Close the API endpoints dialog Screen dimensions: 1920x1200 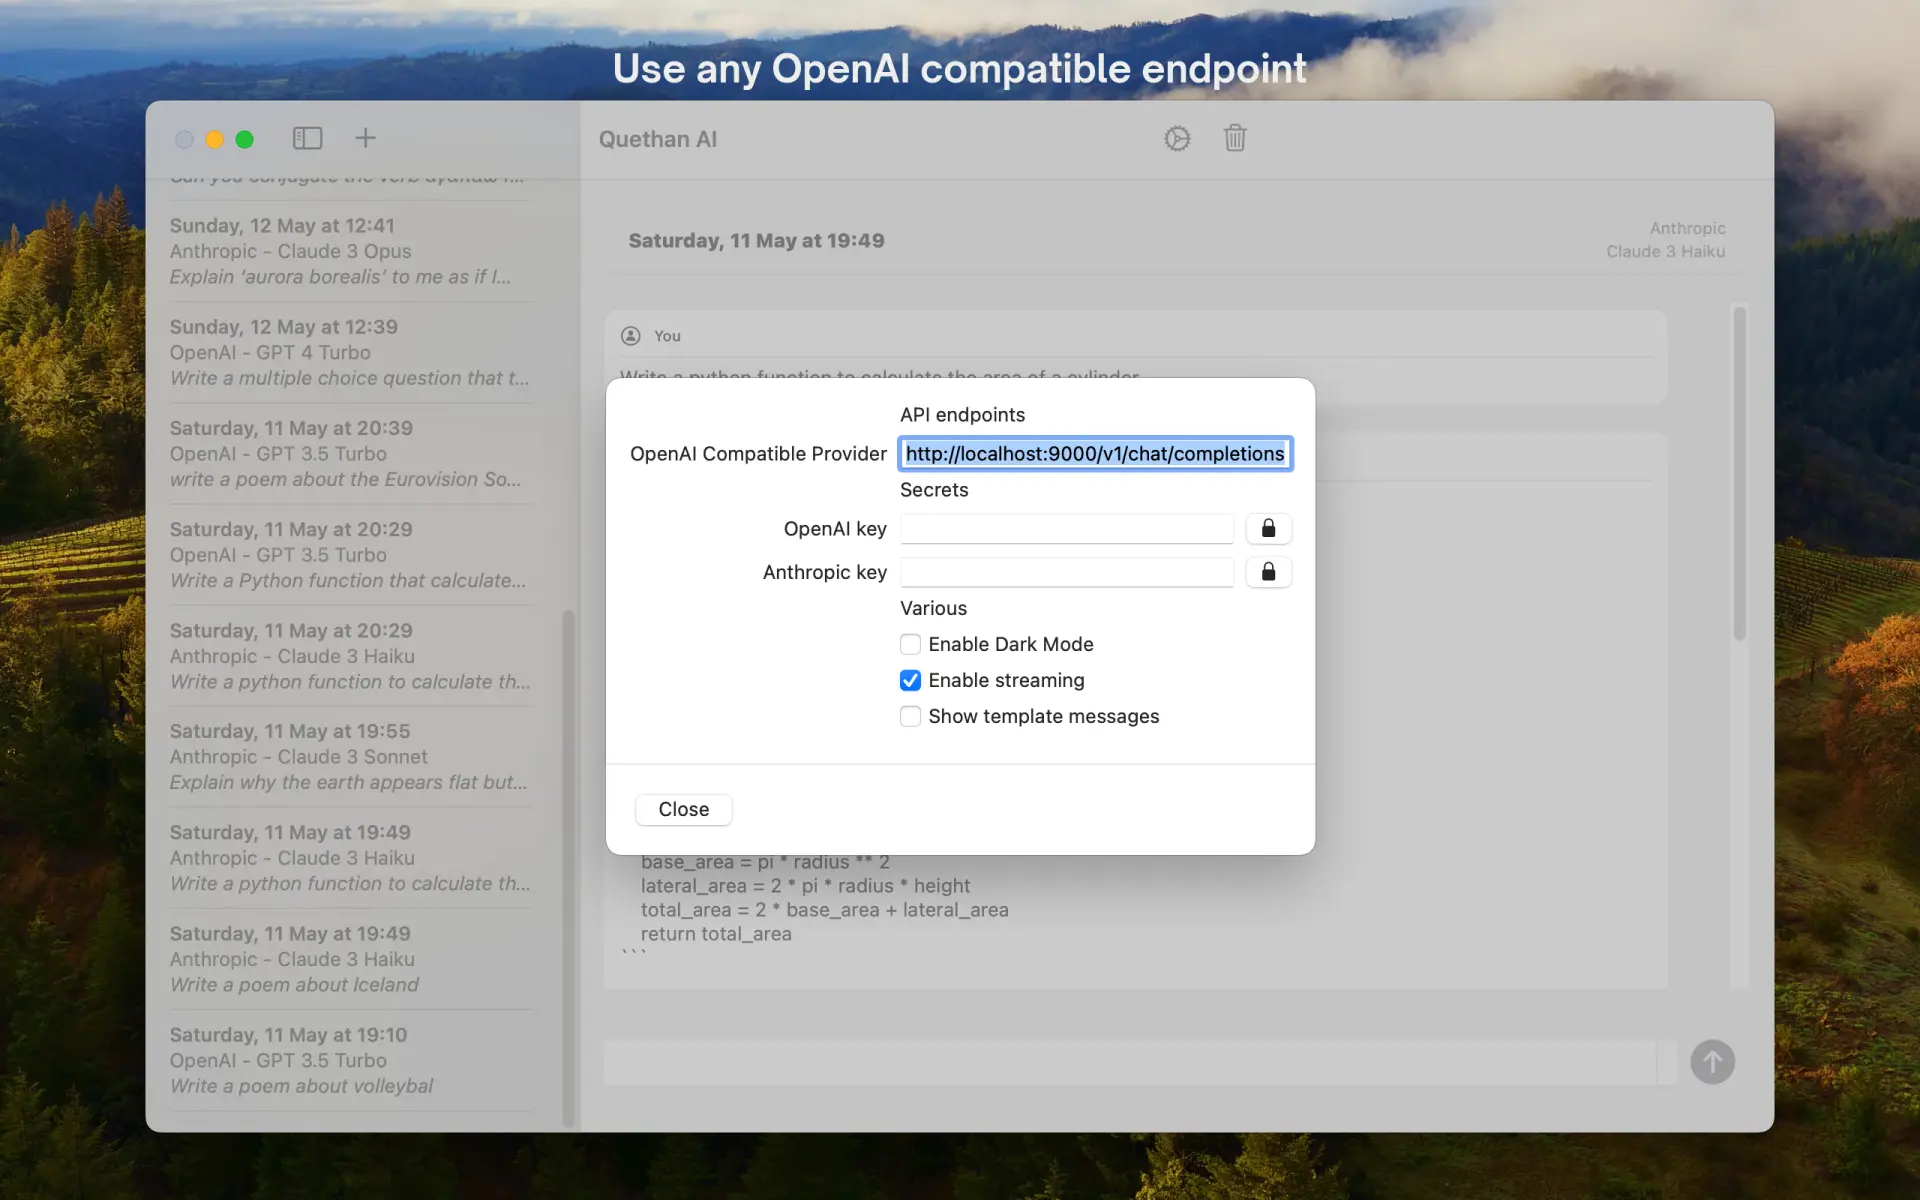(683, 809)
